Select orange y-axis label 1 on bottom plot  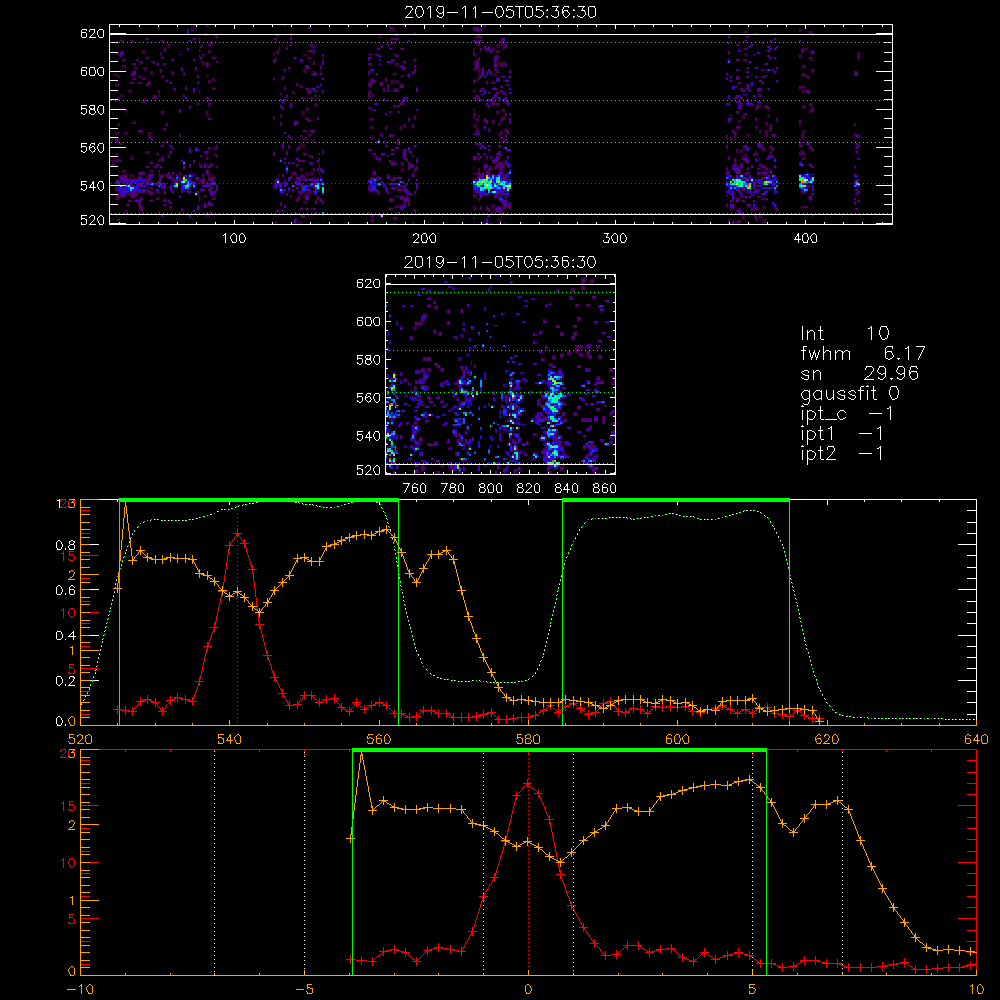click(71, 901)
